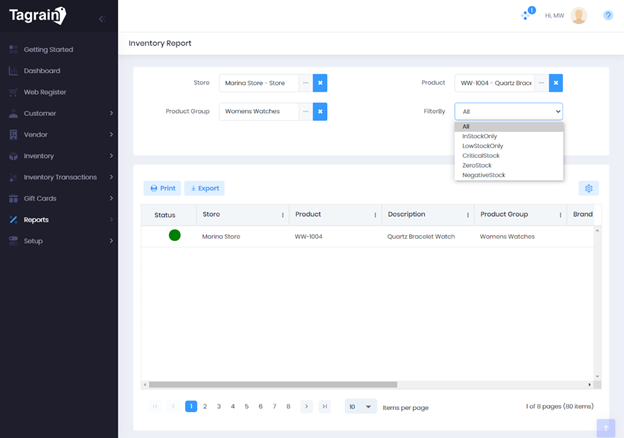Go to Dashboard in sidebar
The width and height of the screenshot is (624, 438).
42,71
